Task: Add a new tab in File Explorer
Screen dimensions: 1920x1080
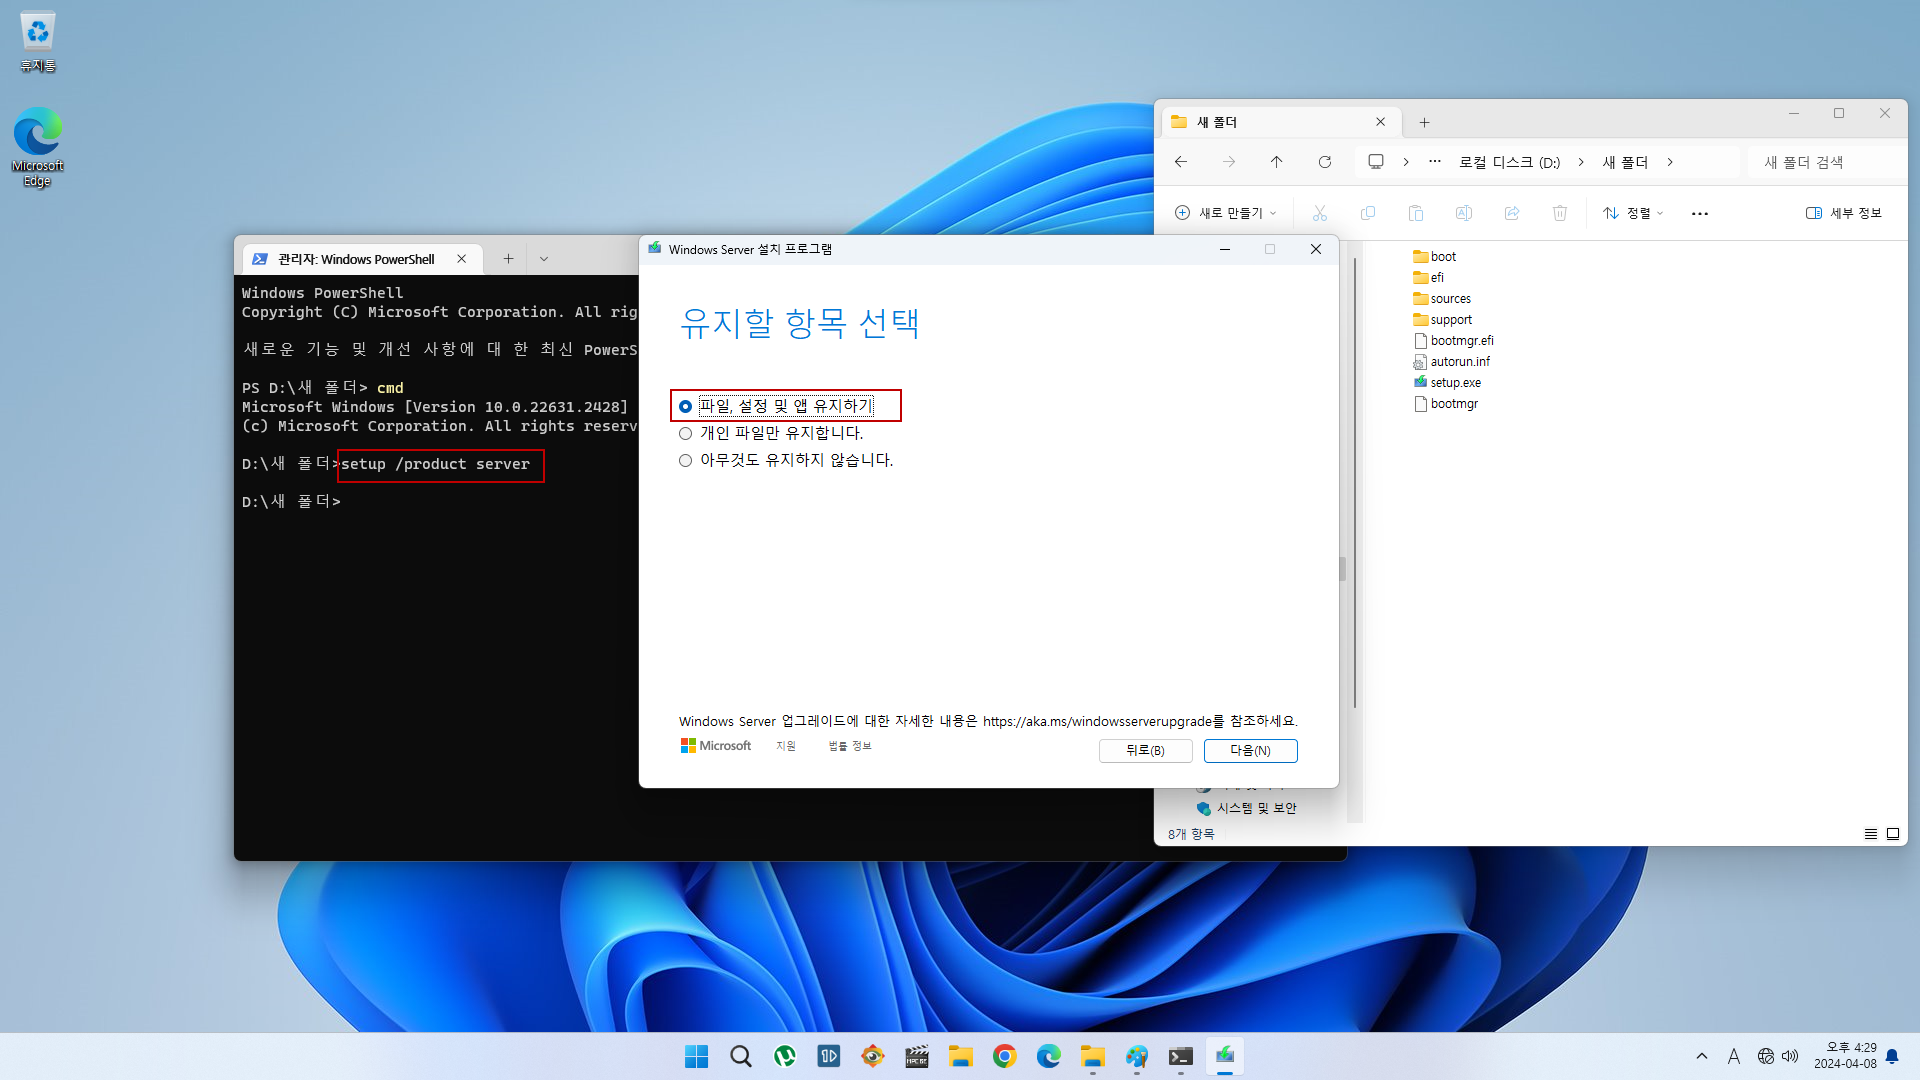Action: [x=1424, y=122]
